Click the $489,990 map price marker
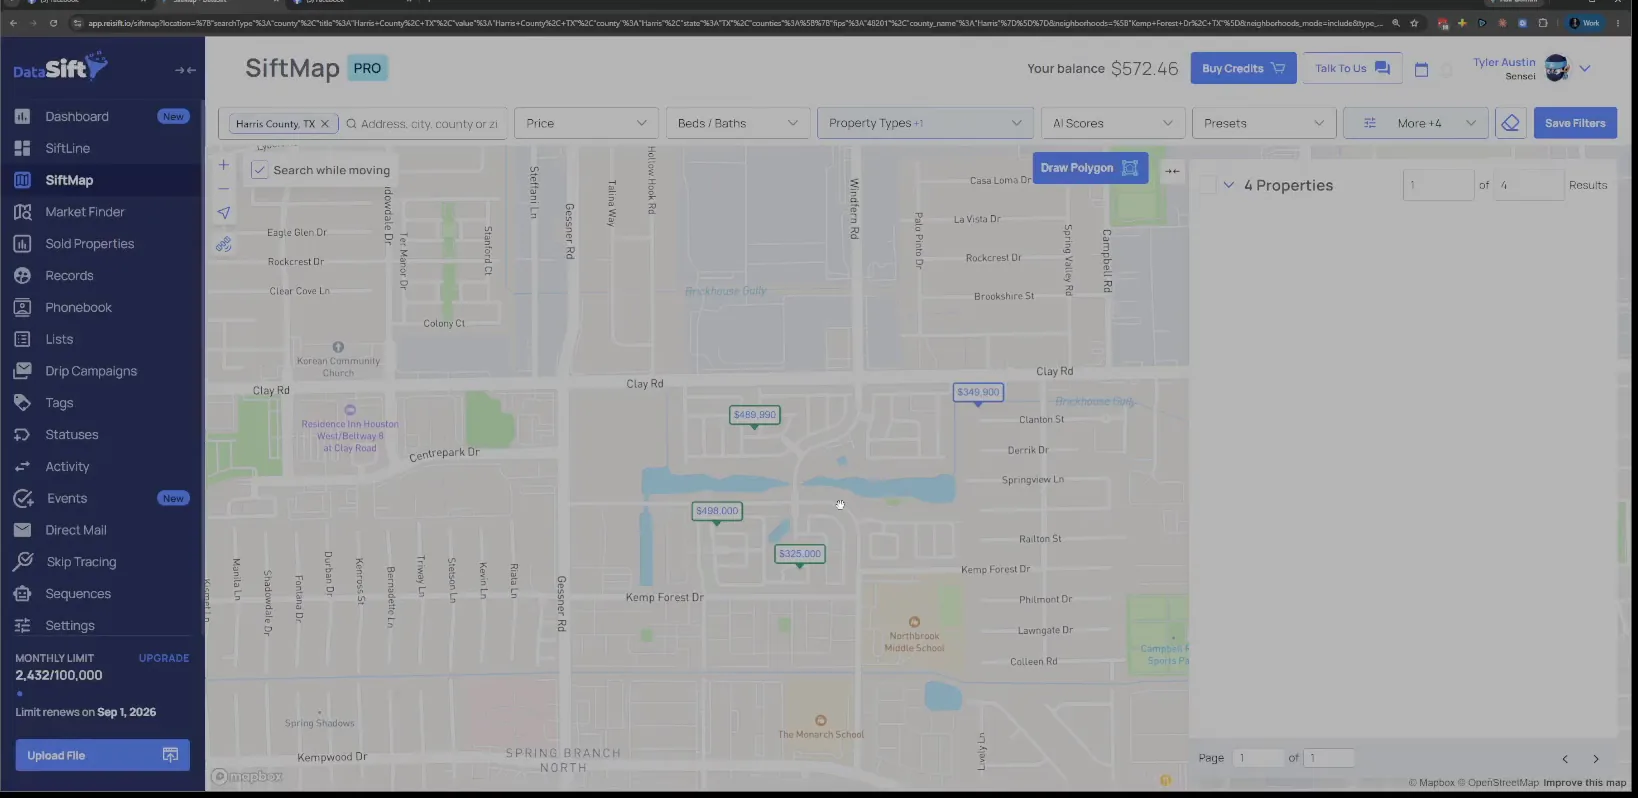 [754, 415]
